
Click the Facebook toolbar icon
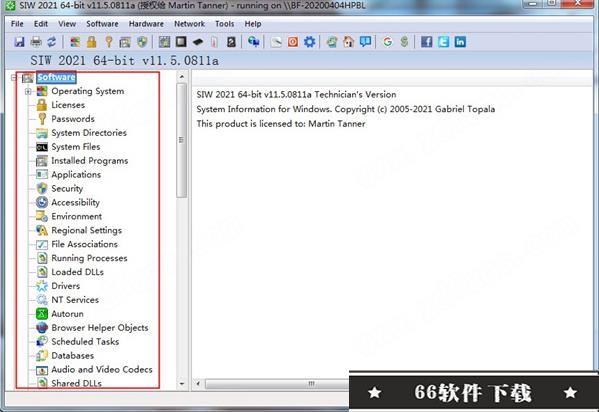427,42
